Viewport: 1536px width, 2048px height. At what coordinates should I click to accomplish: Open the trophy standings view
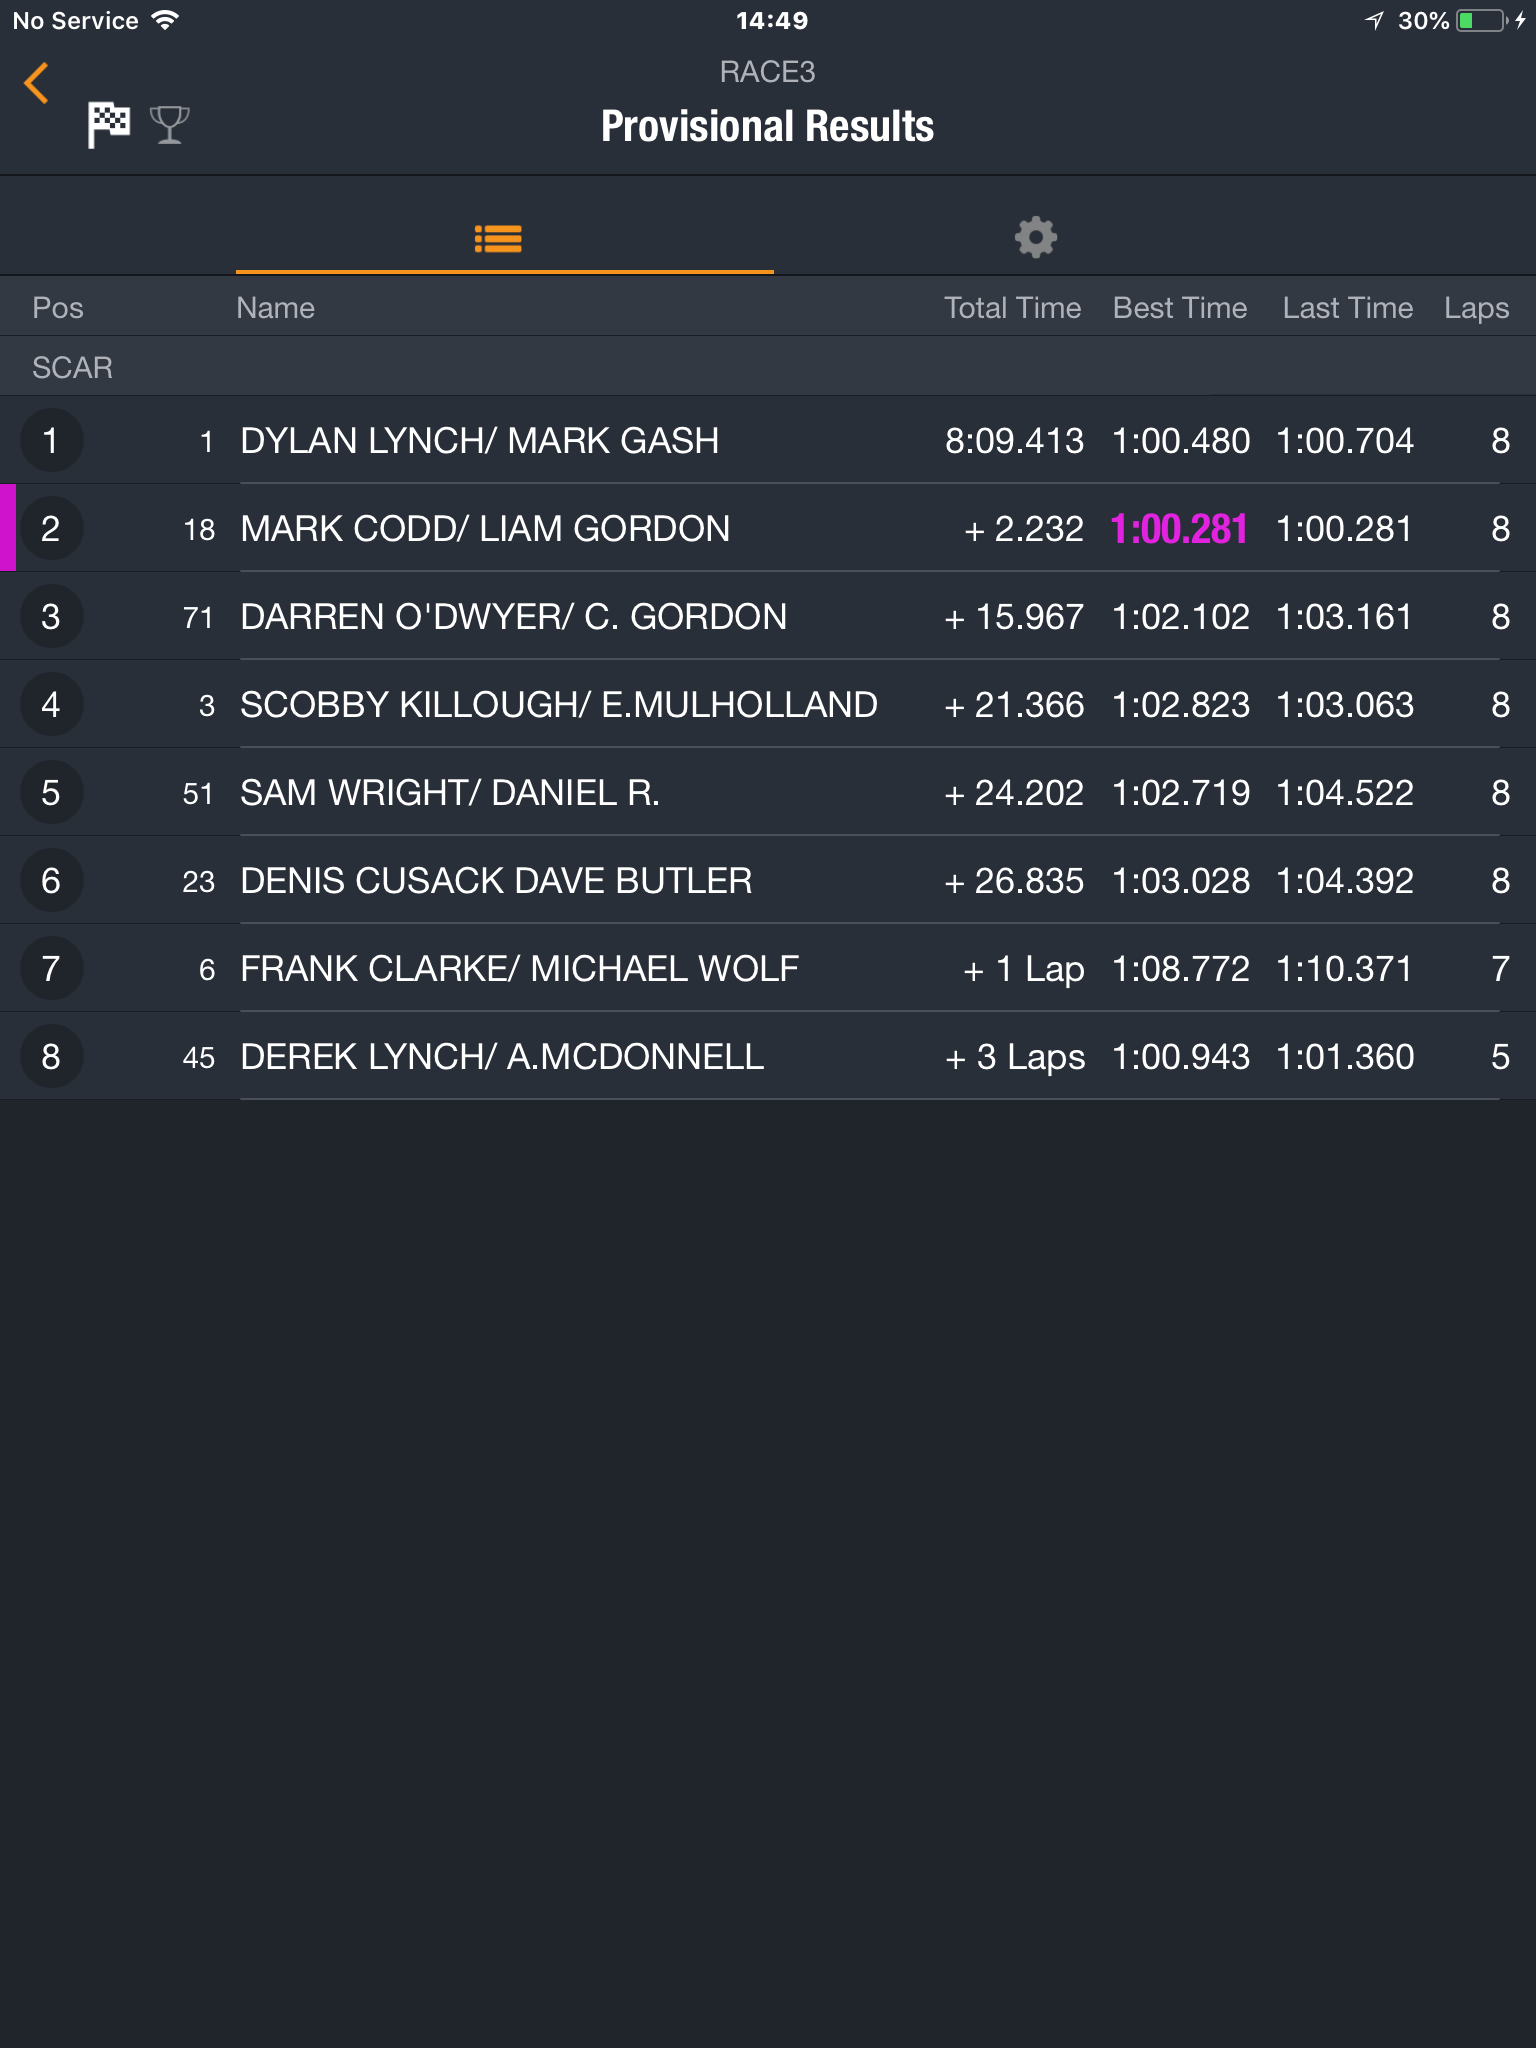[169, 125]
